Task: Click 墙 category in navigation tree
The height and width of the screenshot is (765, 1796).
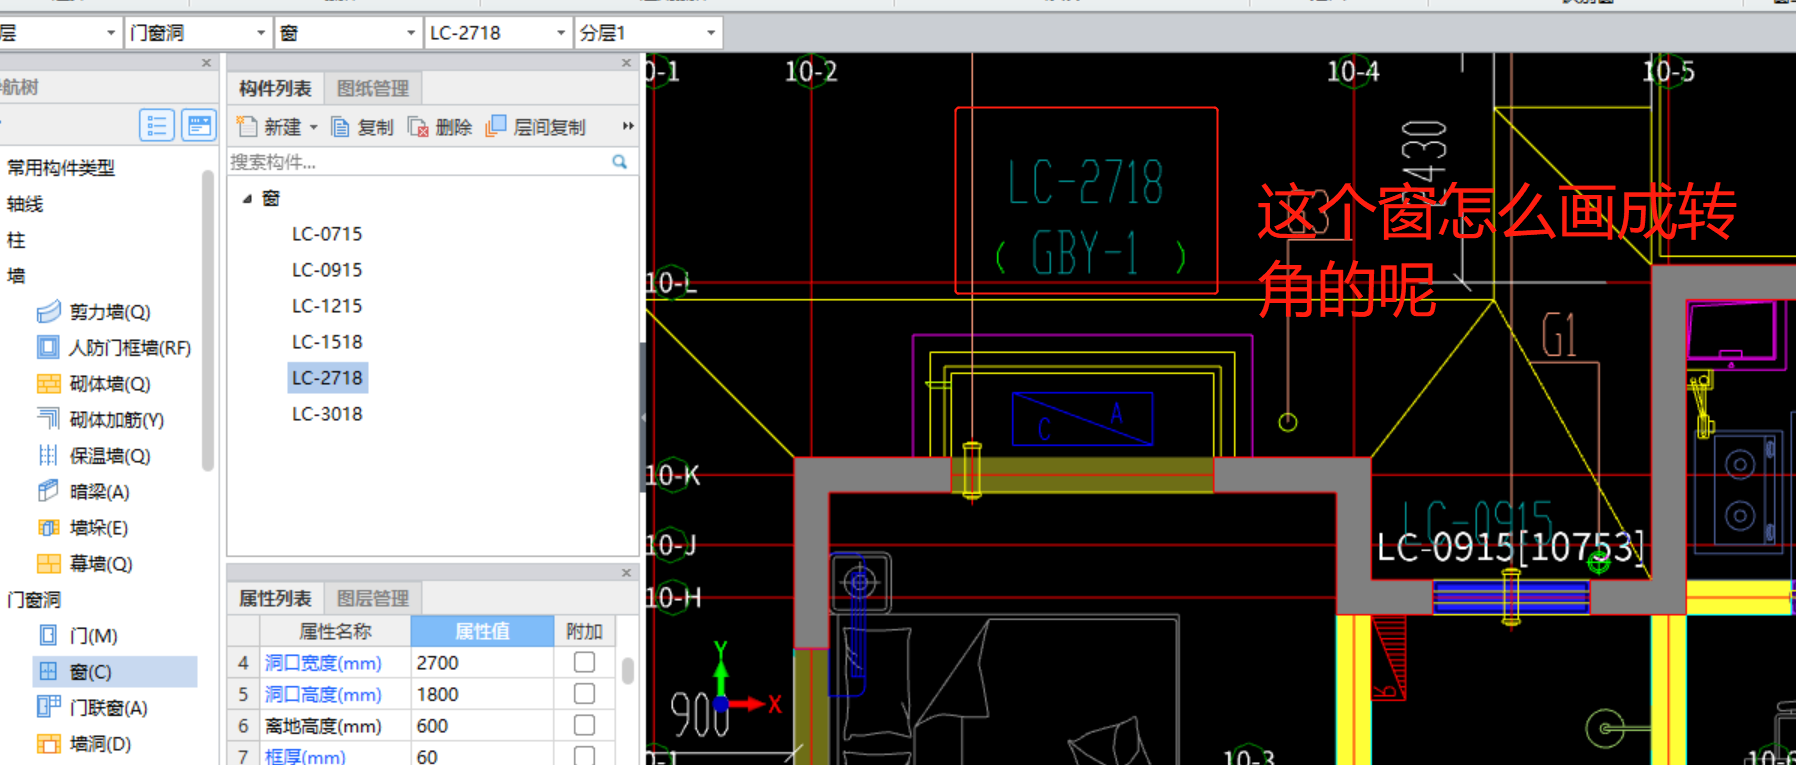Action: click(x=16, y=276)
